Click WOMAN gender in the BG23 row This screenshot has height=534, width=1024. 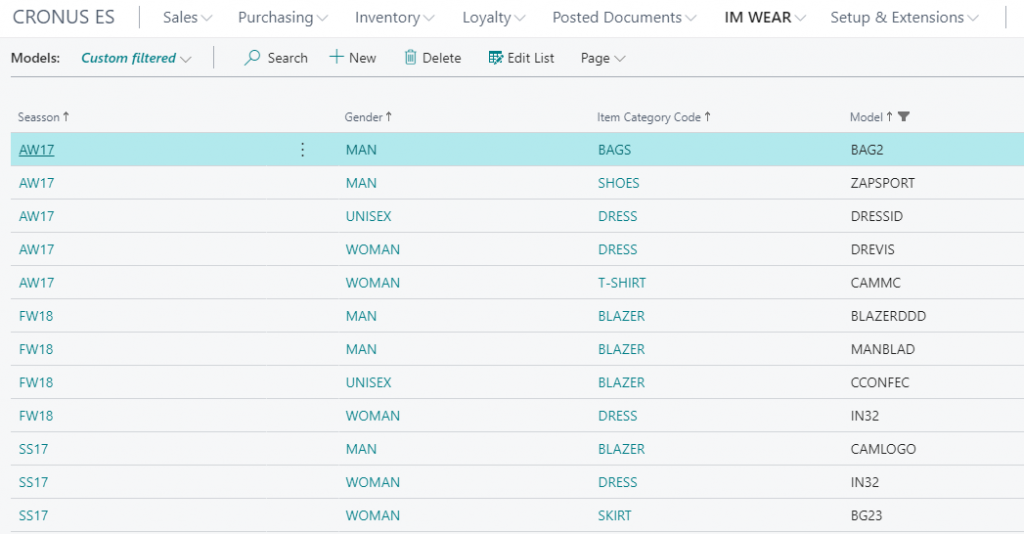(x=373, y=516)
